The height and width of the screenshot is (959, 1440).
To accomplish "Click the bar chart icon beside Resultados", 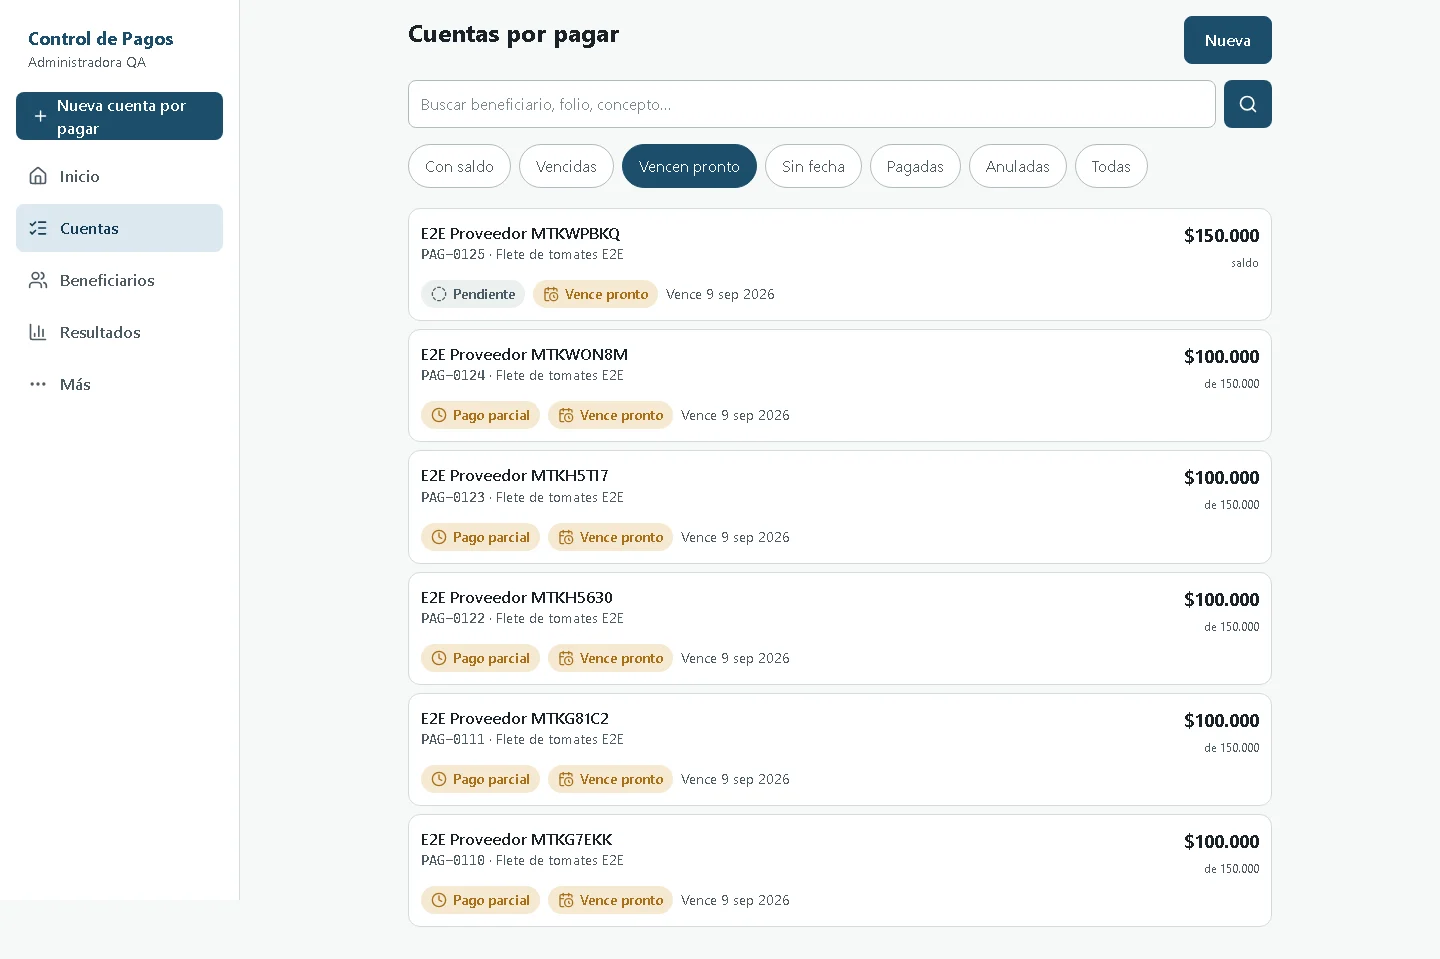I will (x=38, y=332).
